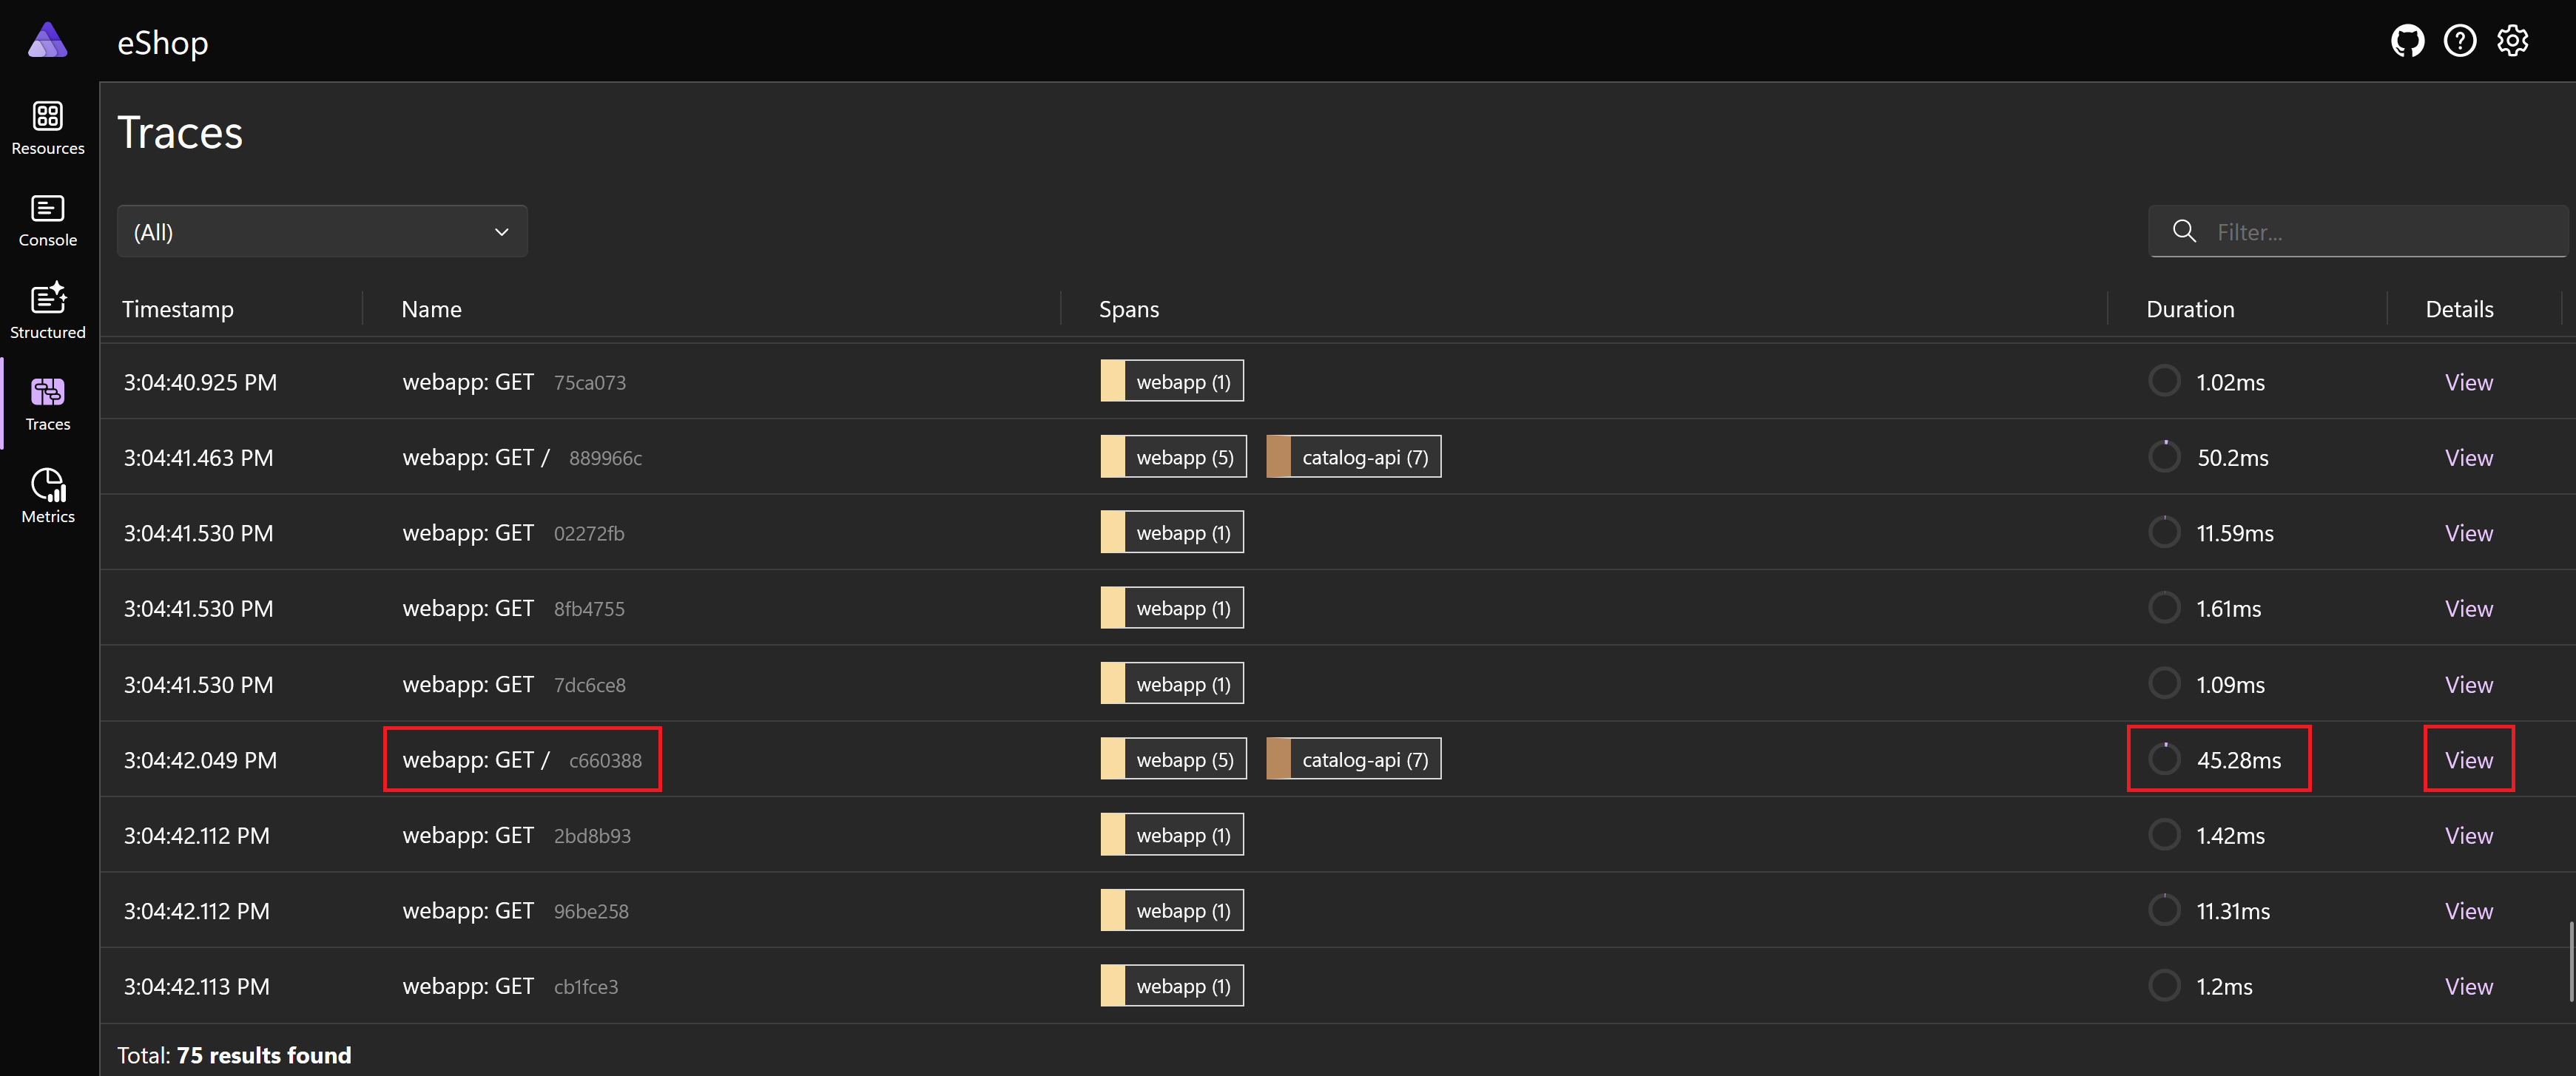Click the search magnifier icon in Filter
The height and width of the screenshot is (1076, 2576).
tap(2184, 231)
